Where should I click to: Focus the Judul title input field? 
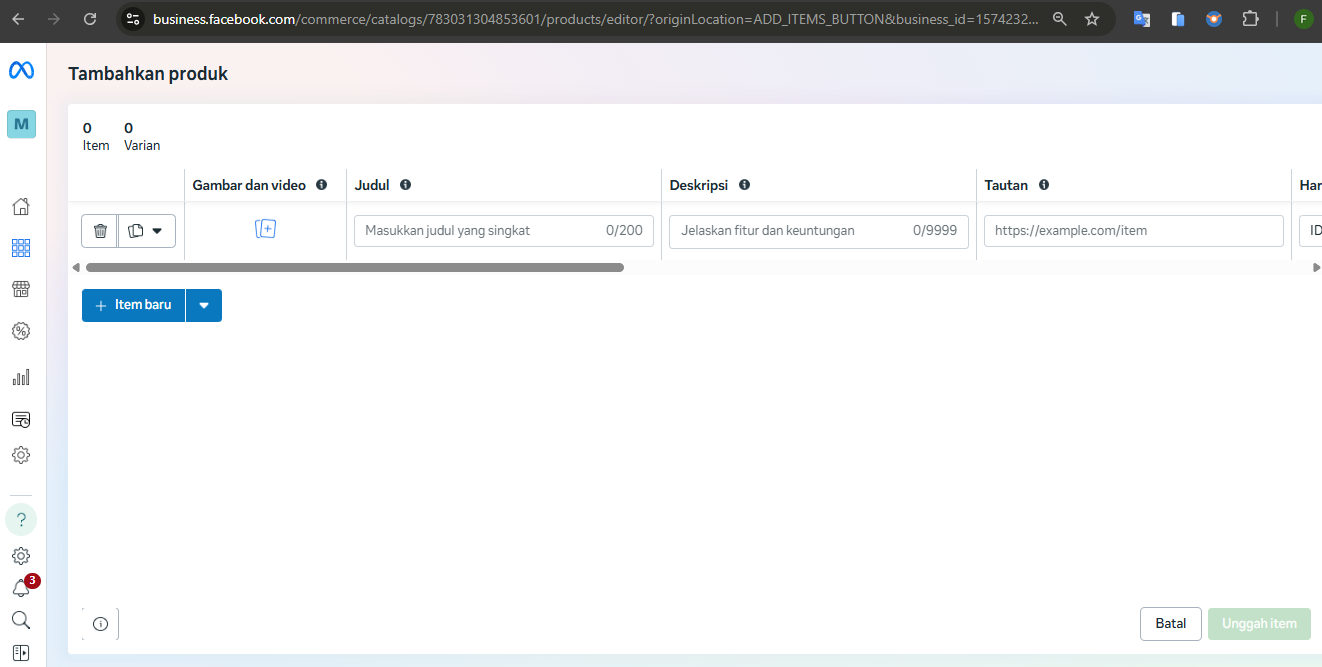click(480, 231)
